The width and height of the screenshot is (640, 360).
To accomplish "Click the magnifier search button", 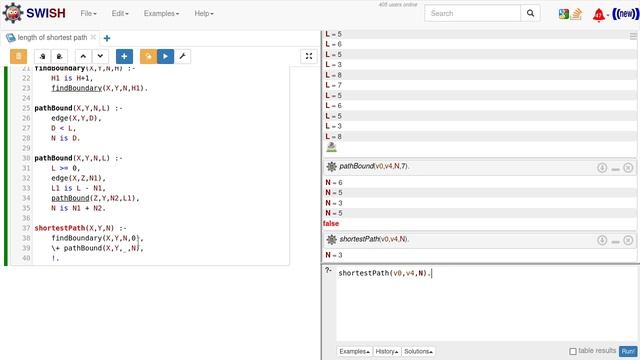I will [x=530, y=13].
